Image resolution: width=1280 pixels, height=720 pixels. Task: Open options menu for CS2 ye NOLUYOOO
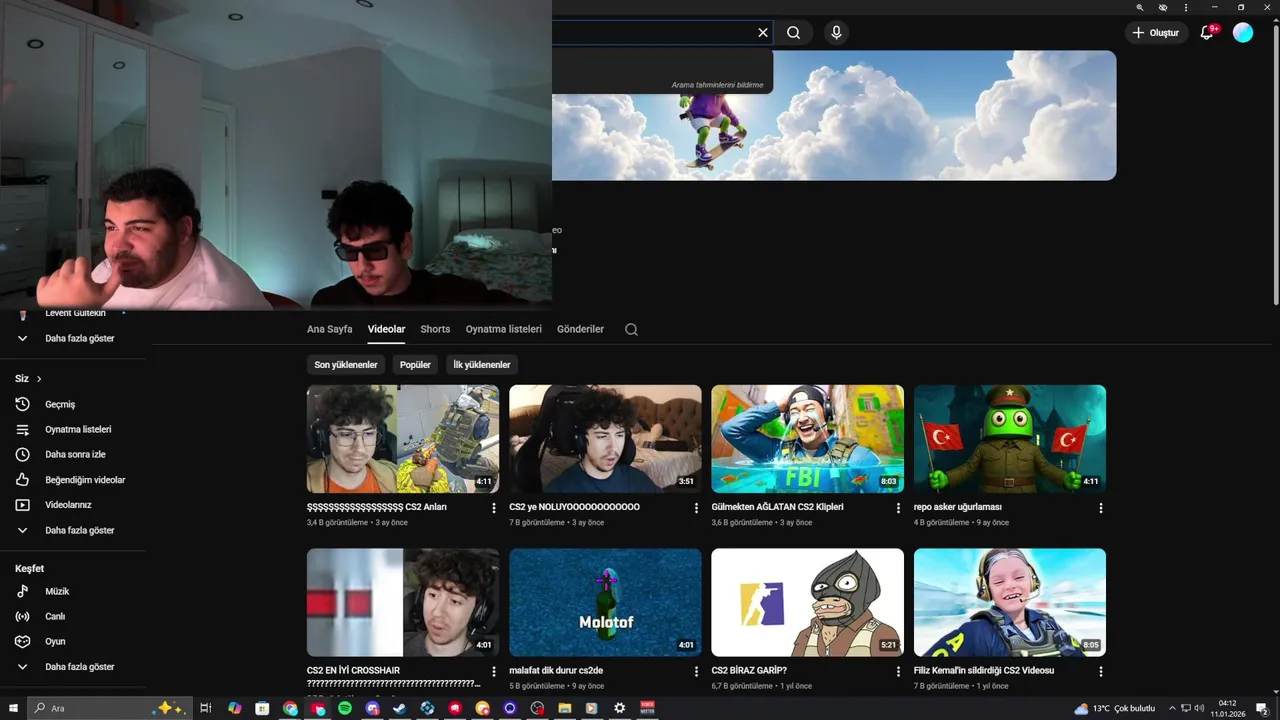click(696, 508)
